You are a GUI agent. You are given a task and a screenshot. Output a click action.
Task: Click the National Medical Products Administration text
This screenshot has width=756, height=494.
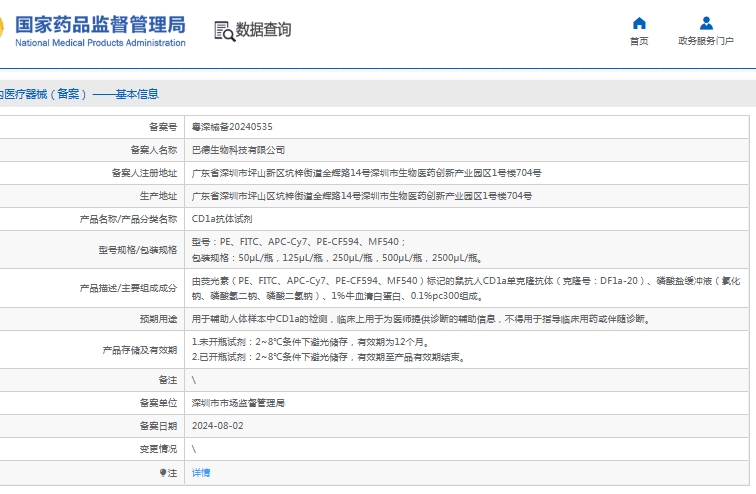(100, 43)
